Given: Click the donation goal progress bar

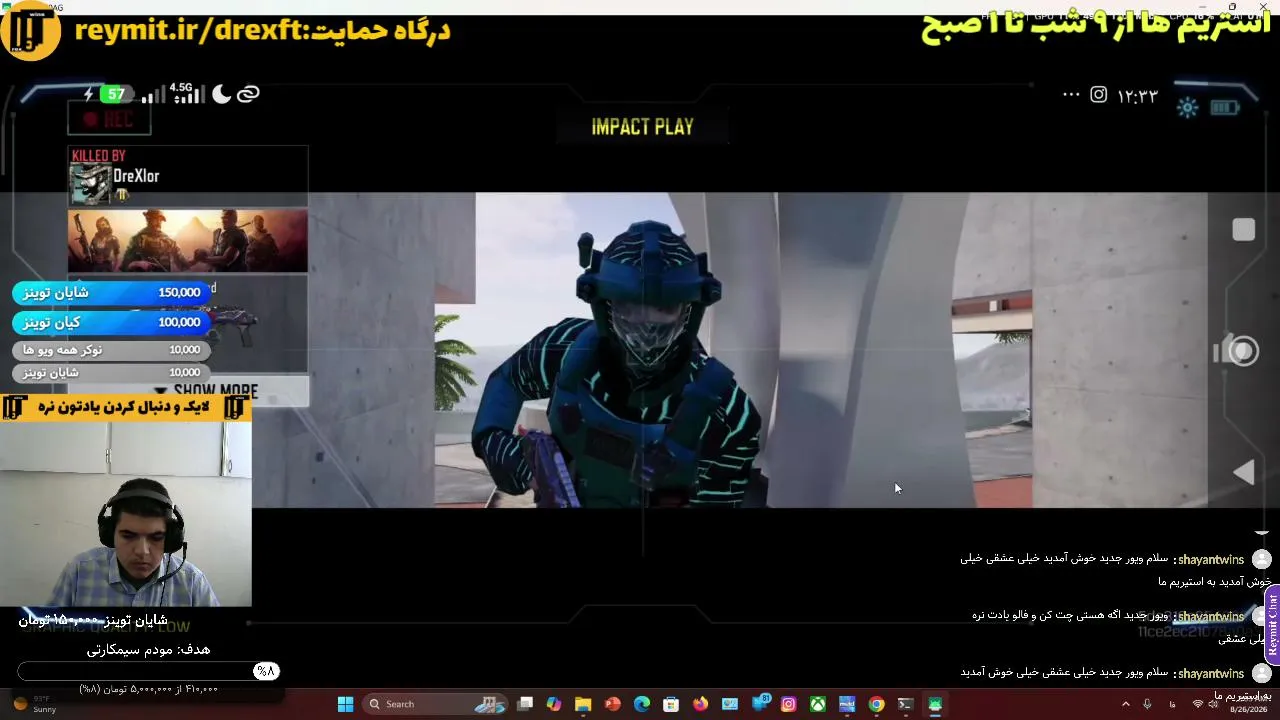Looking at the screenshot, I should pos(148,671).
